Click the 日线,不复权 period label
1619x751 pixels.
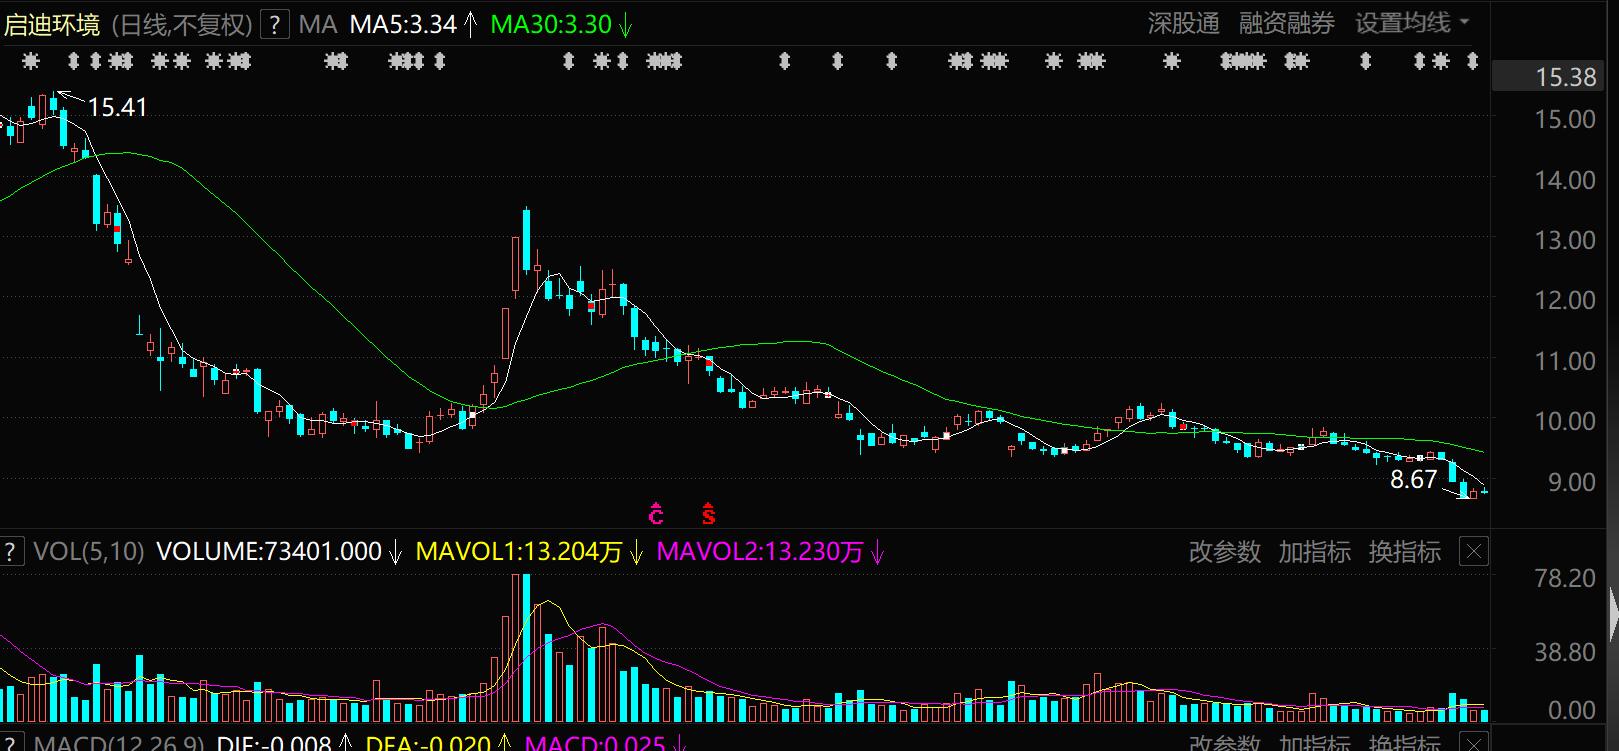pos(180,25)
